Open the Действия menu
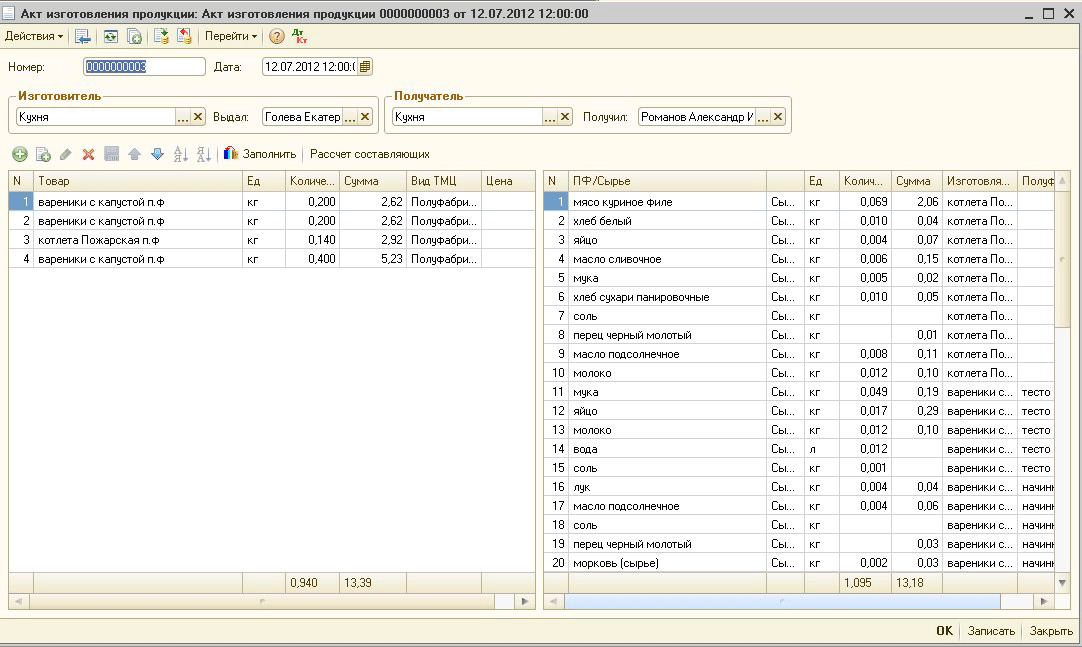This screenshot has width=1082, height=647. coord(34,36)
